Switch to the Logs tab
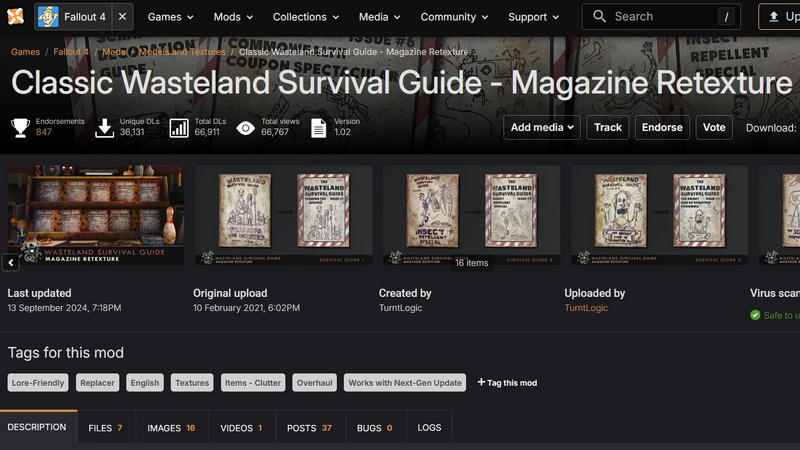This screenshot has height=450, width=800. (429, 428)
